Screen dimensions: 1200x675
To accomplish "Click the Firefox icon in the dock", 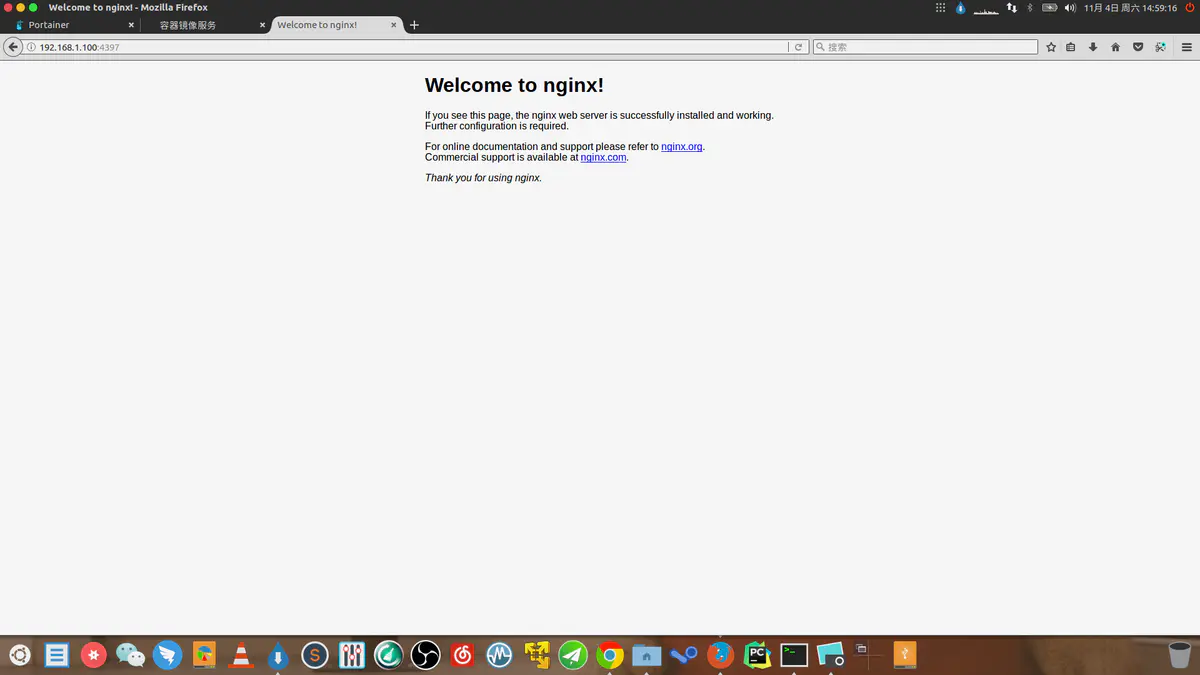I will tap(720, 655).
